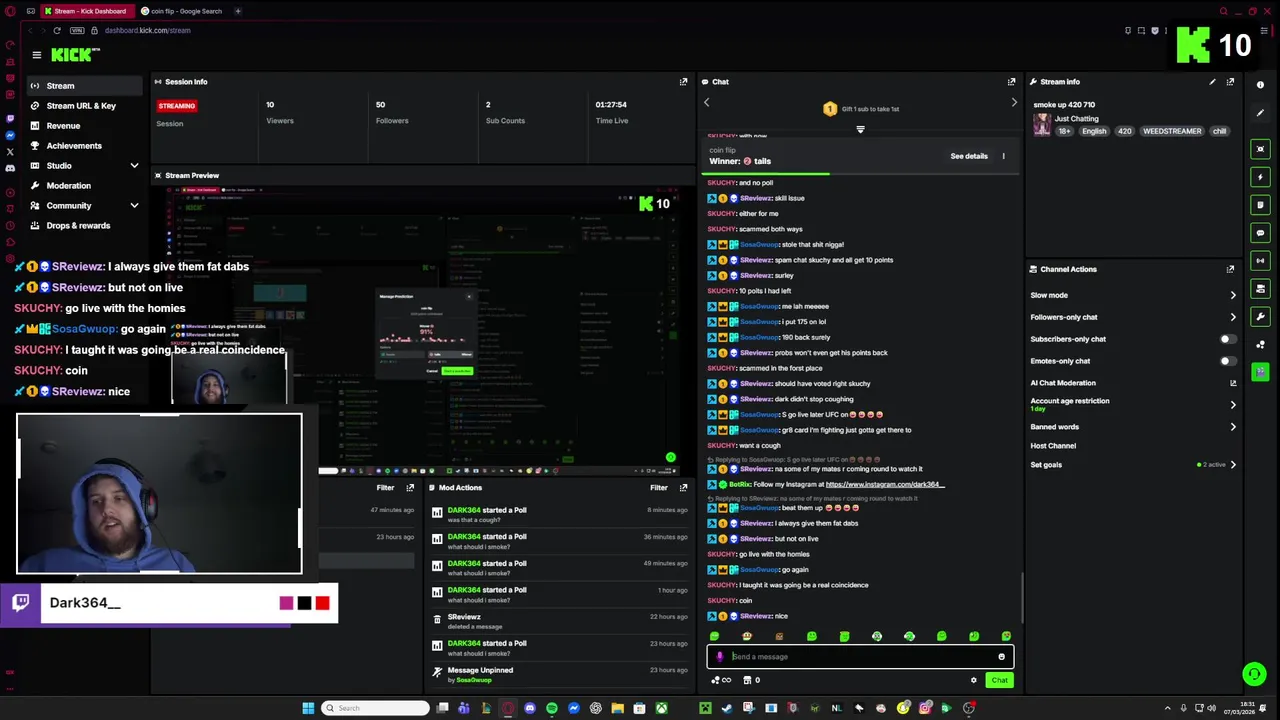Open the Stream Preview thumbnail
This screenshot has height=720, width=1280.
422,329
